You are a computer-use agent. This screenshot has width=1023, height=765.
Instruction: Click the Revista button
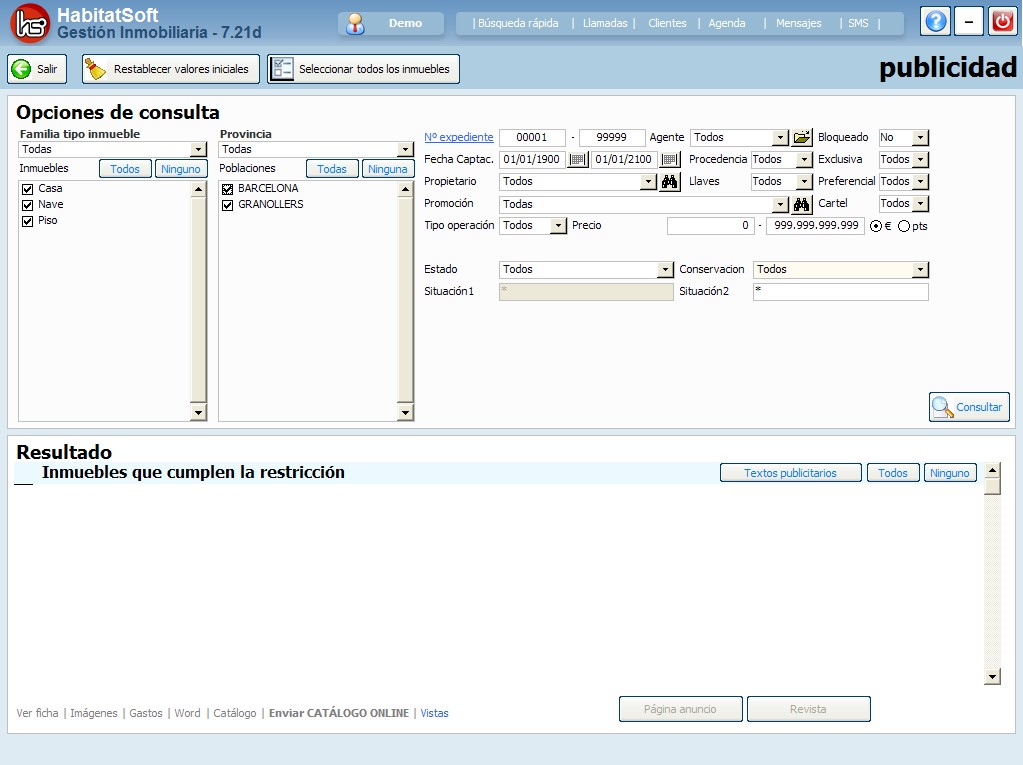tap(808, 709)
